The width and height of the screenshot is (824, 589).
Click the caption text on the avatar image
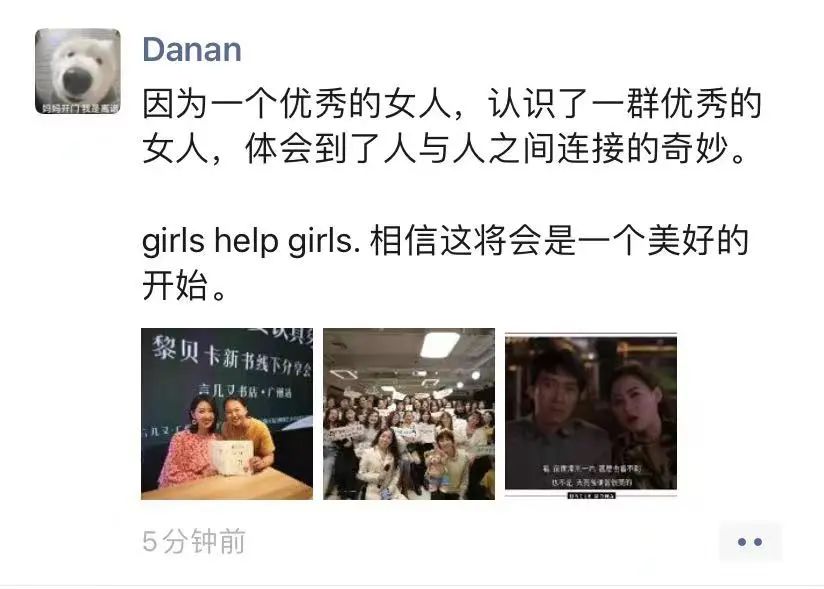(x=80, y=108)
